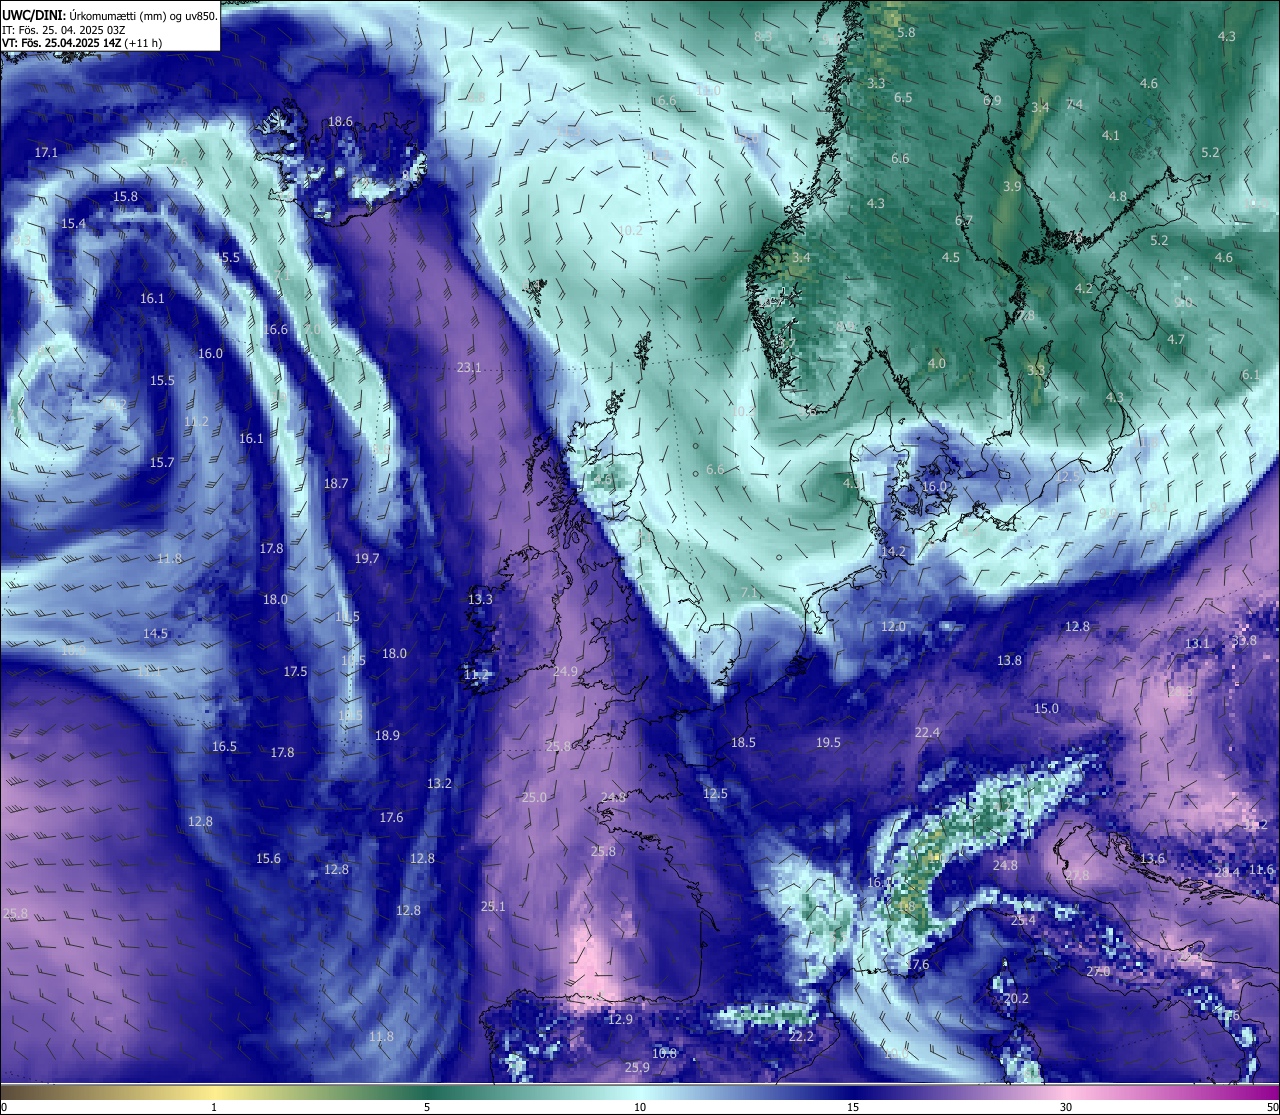Viewport: 1280px width, 1115px height.
Task: Click the 23.1 value on the map
Action: (x=469, y=368)
